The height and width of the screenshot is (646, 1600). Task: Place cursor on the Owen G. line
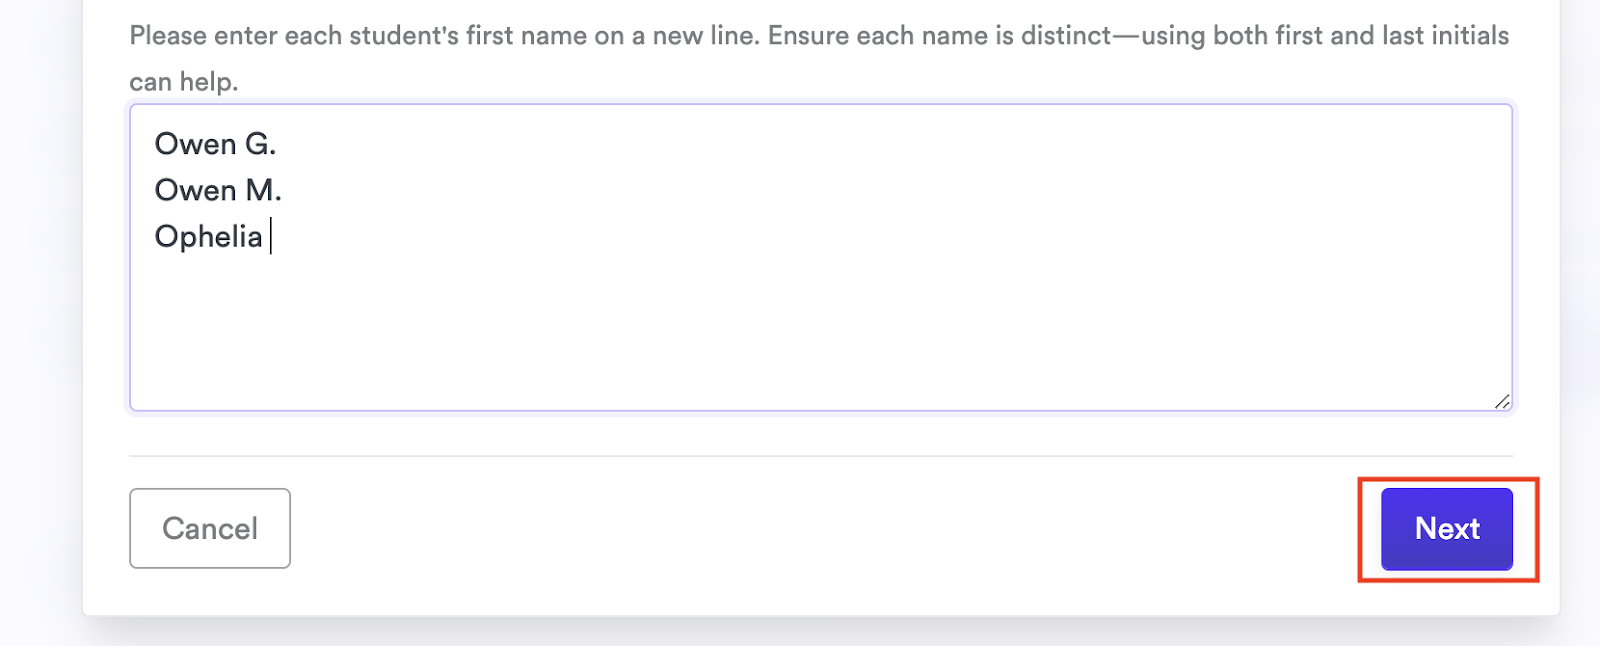tap(215, 145)
